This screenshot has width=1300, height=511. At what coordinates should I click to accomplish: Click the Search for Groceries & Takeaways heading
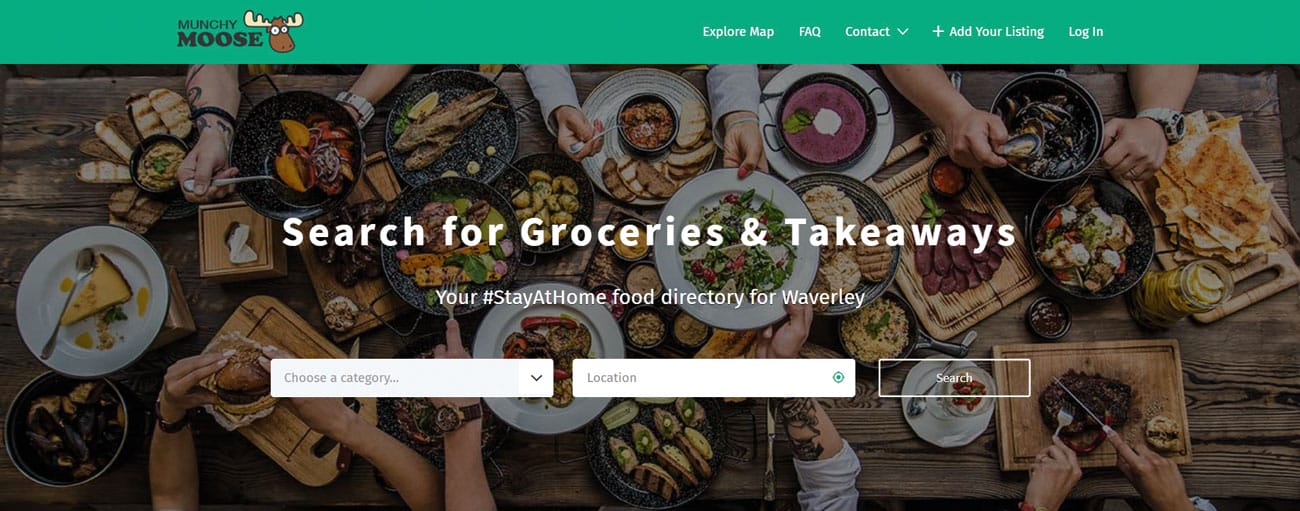(649, 232)
